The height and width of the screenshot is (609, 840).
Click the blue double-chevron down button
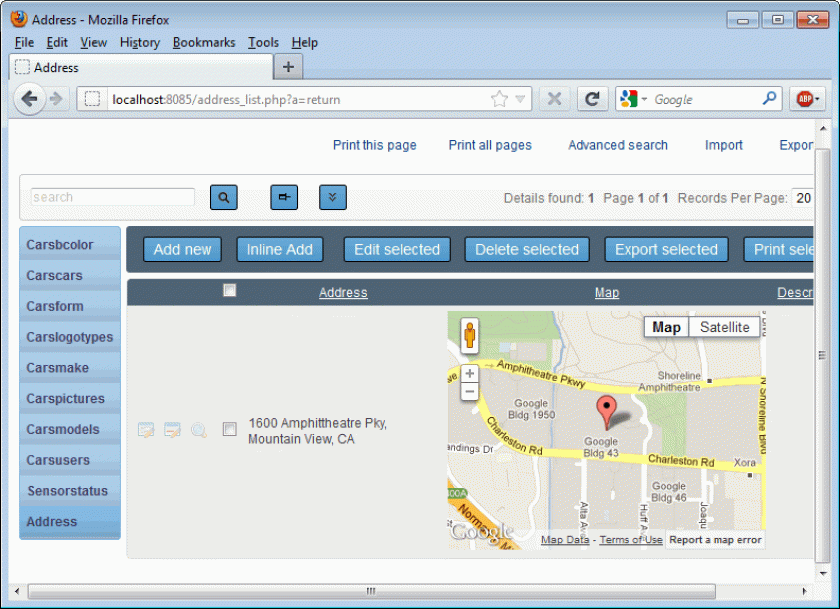click(x=333, y=197)
